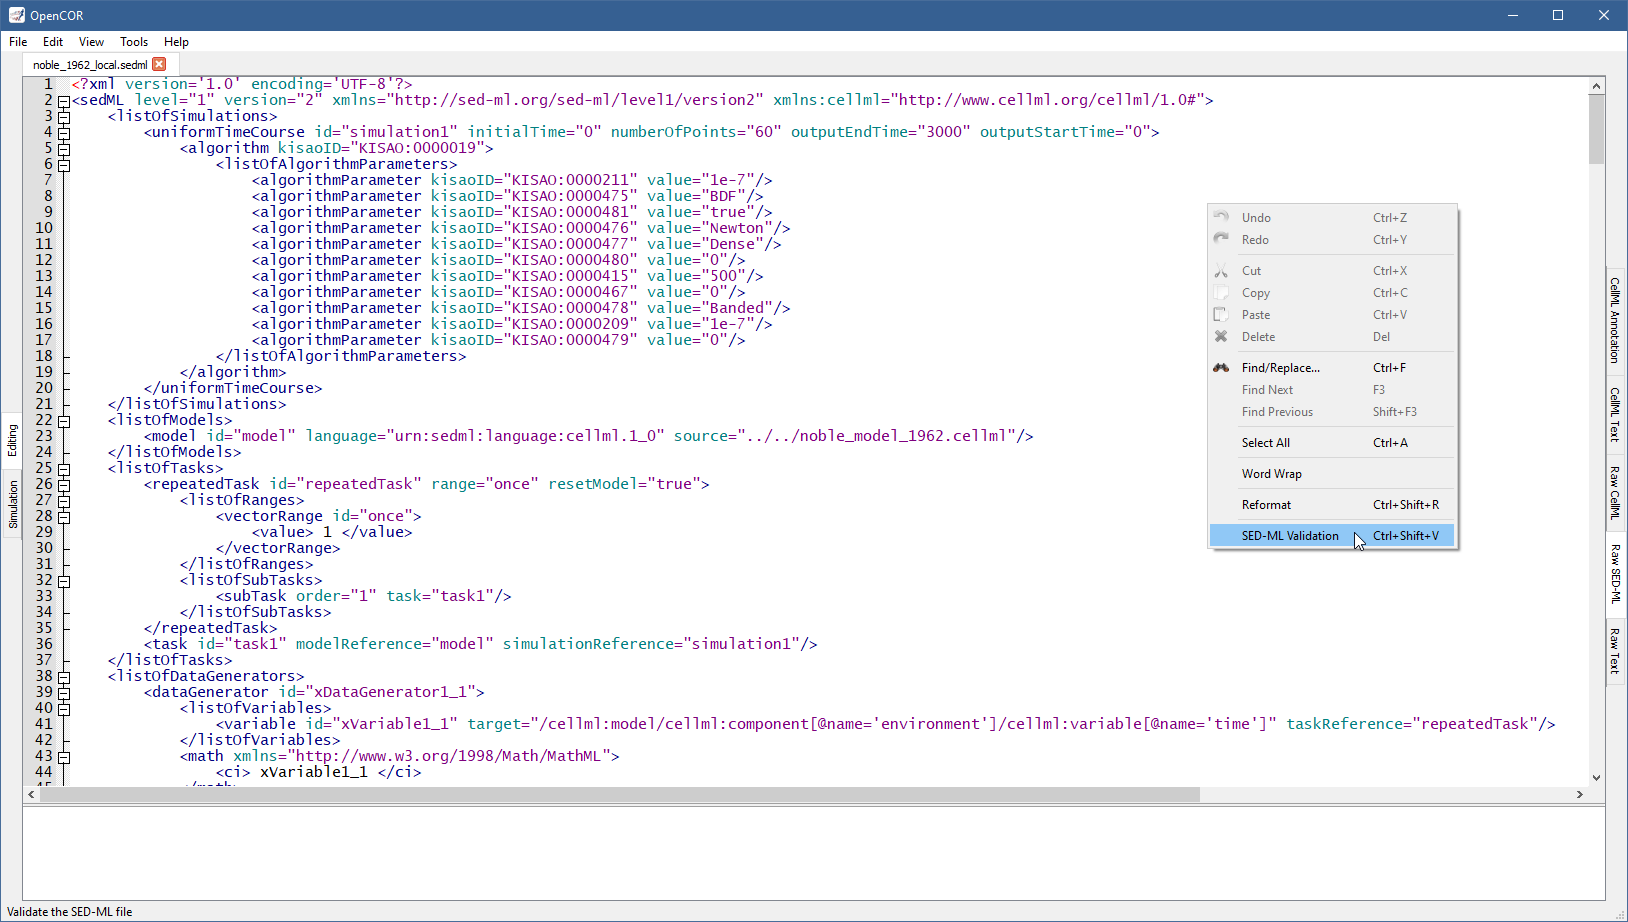Click the Redo arrow icon in context menu

[x=1221, y=239]
